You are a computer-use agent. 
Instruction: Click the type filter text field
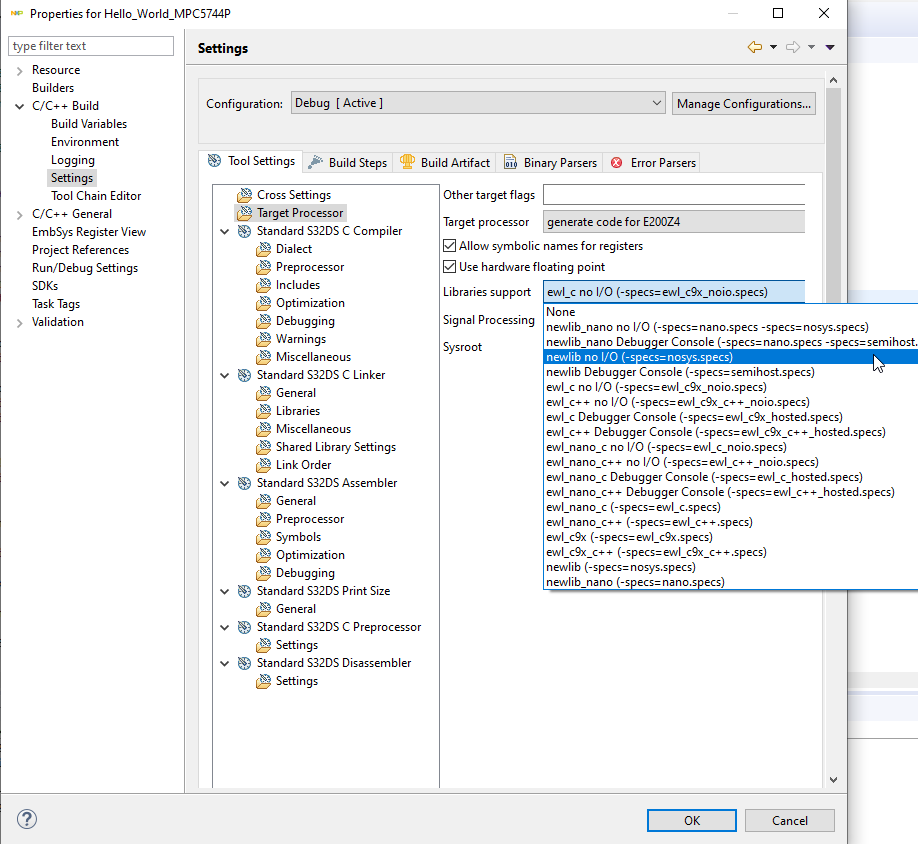click(x=91, y=46)
